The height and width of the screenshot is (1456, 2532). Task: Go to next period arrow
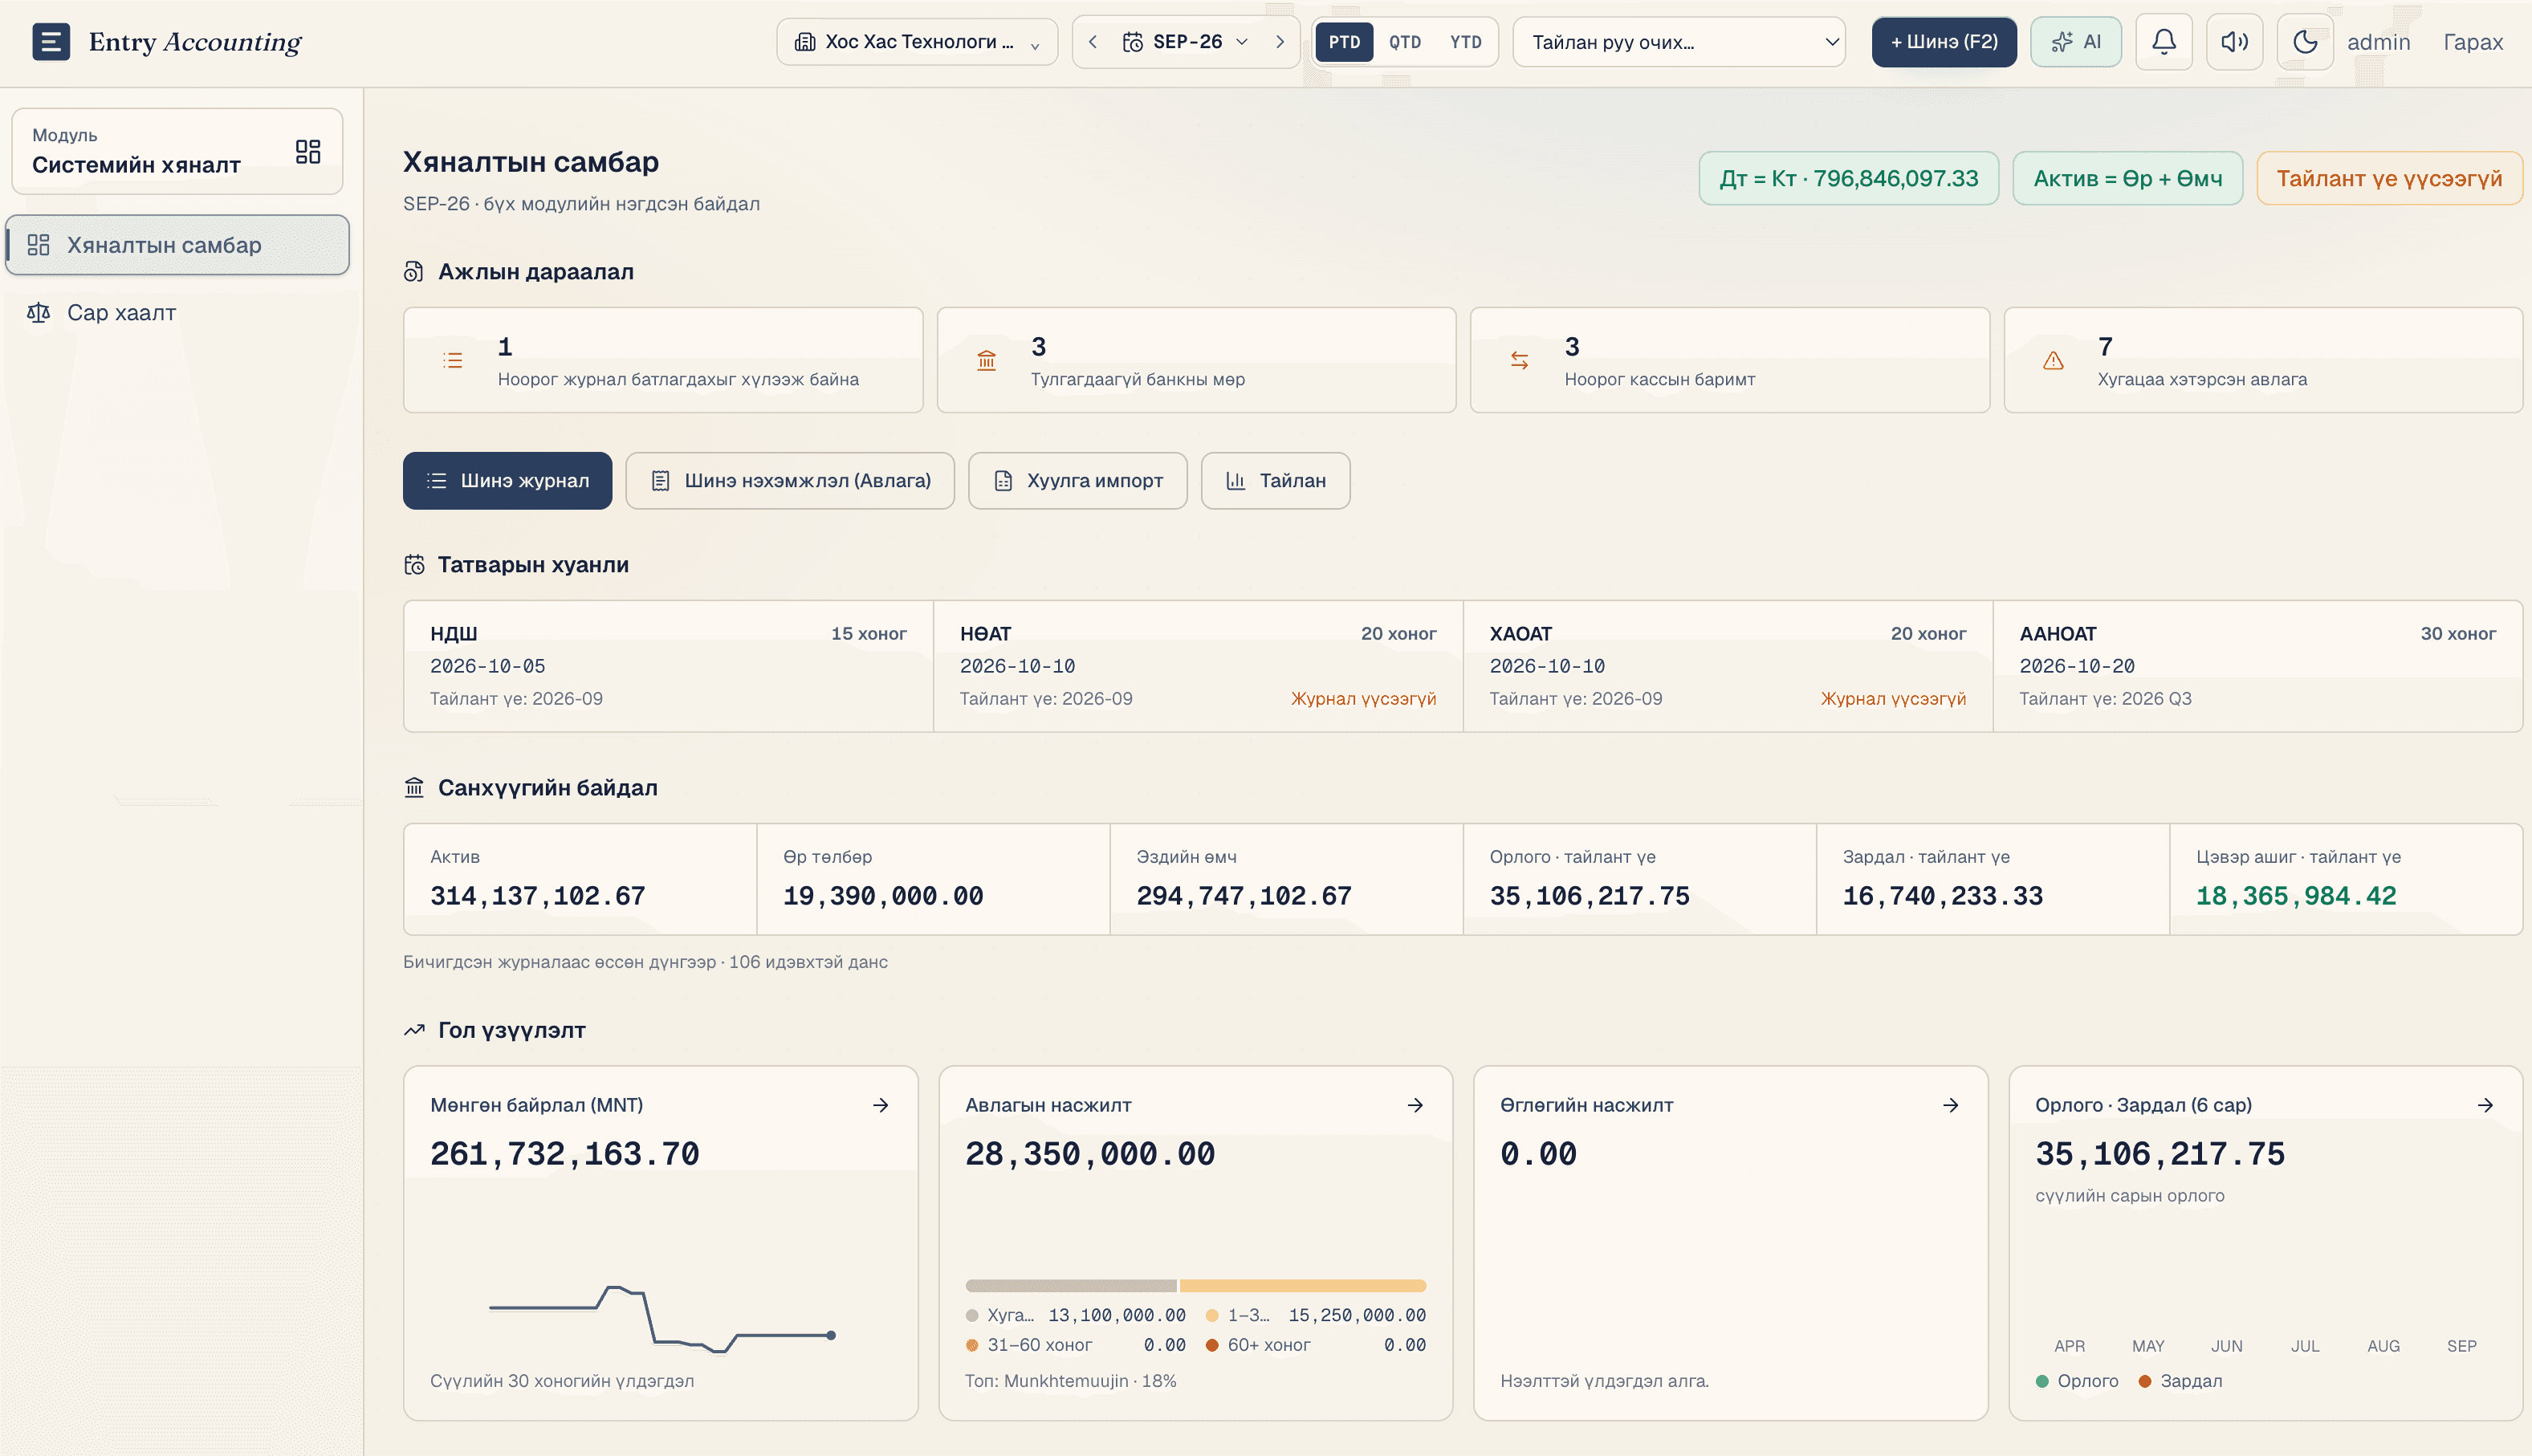[x=1279, y=42]
